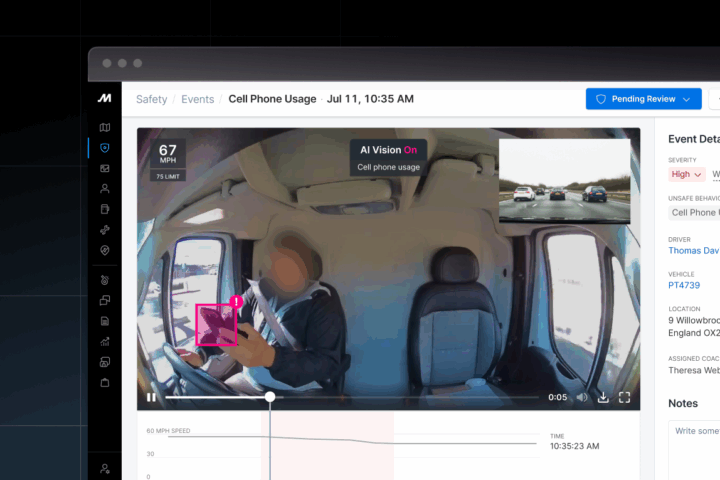Click the AI Vision On label
Image resolution: width=720 pixels, height=480 pixels.
[388, 150]
